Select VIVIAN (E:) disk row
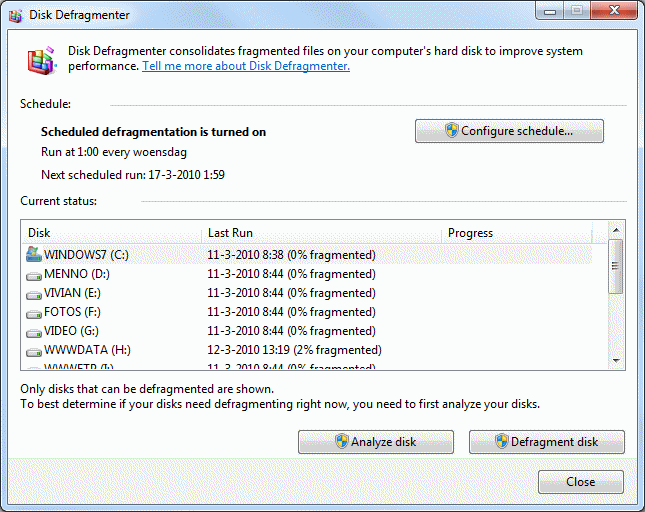645x512 pixels. pos(307,293)
